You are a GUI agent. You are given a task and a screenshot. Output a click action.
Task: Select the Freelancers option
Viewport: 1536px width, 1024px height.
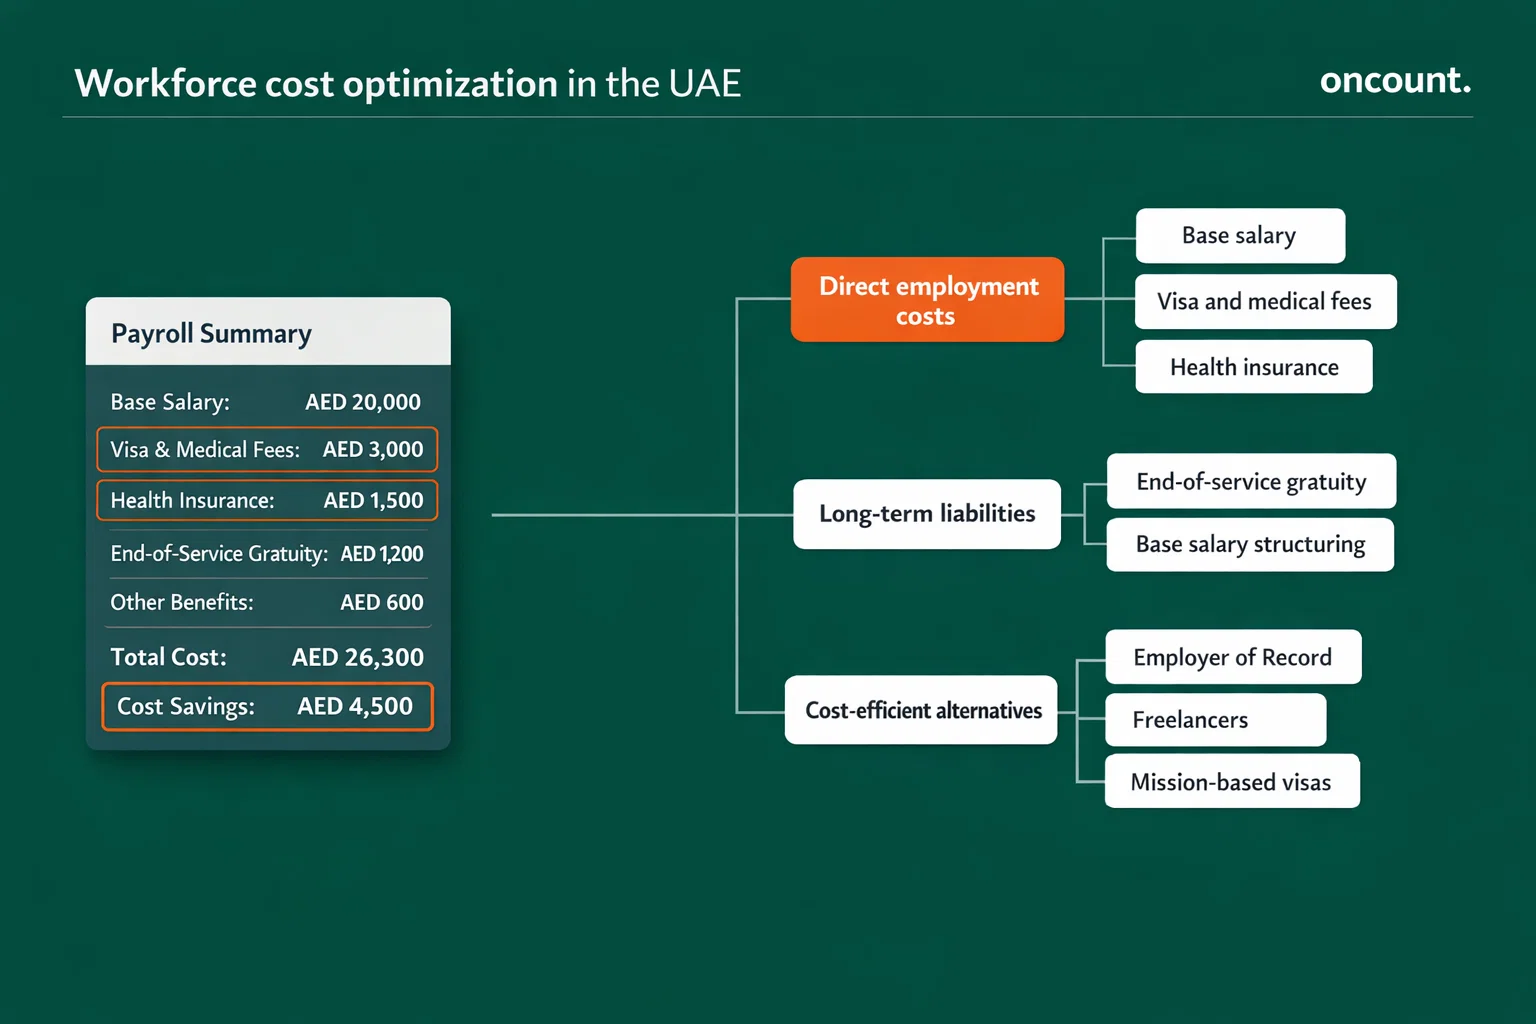[1215, 719]
